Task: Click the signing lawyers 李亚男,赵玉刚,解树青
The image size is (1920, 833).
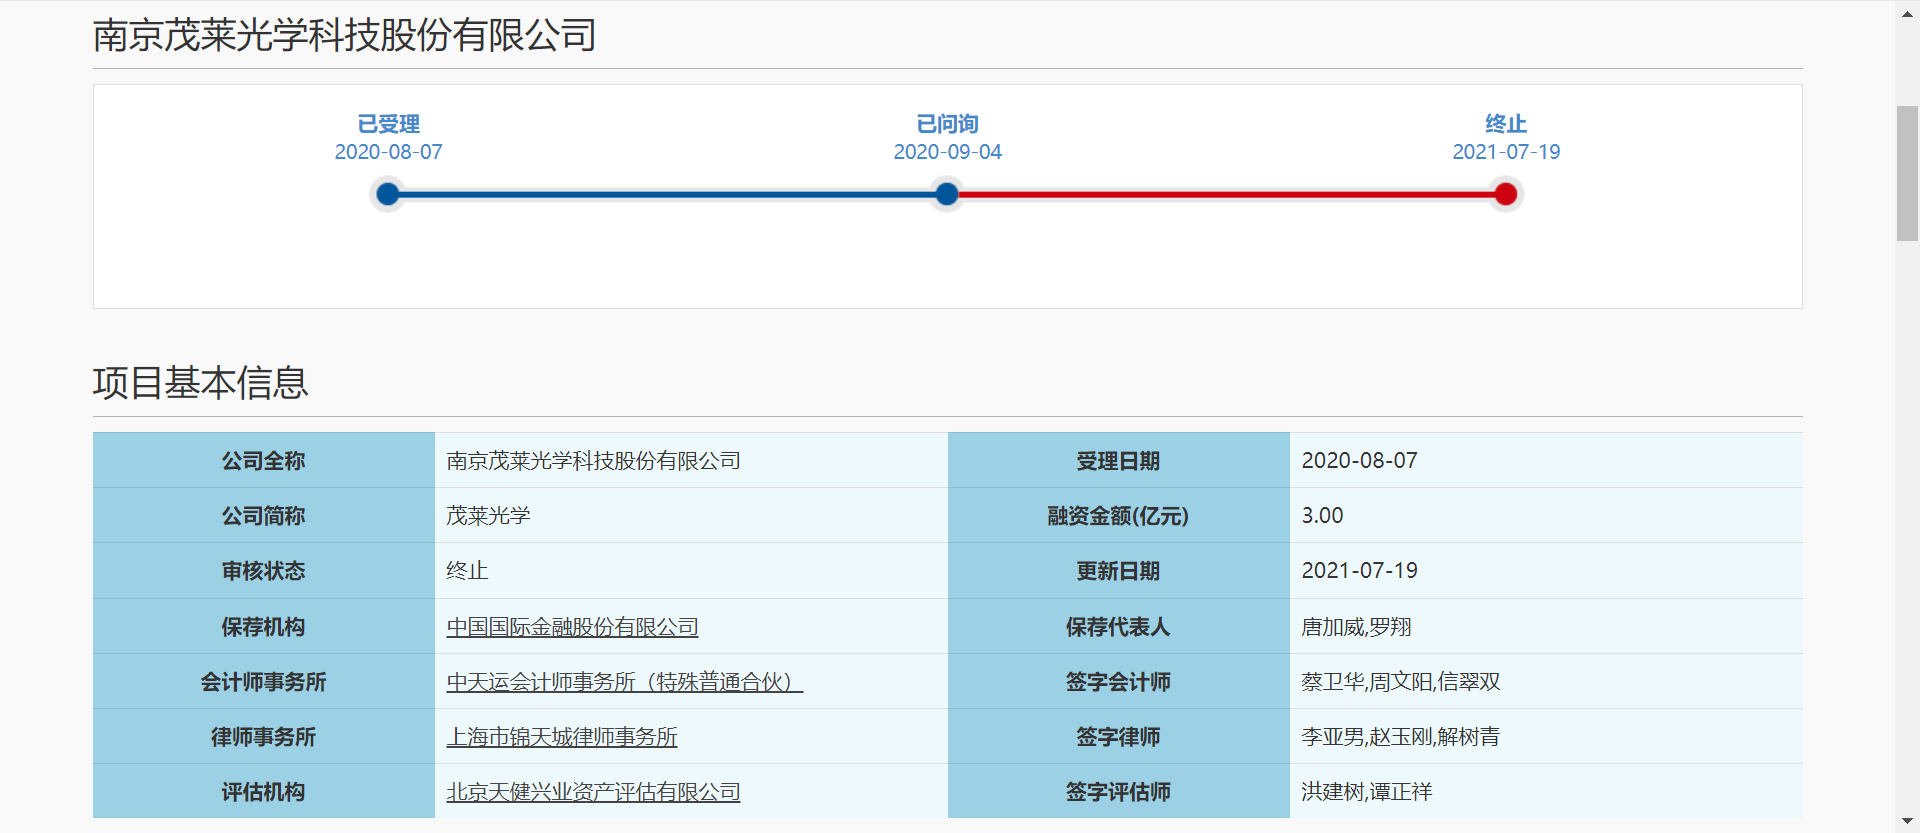Action: coord(1400,737)
